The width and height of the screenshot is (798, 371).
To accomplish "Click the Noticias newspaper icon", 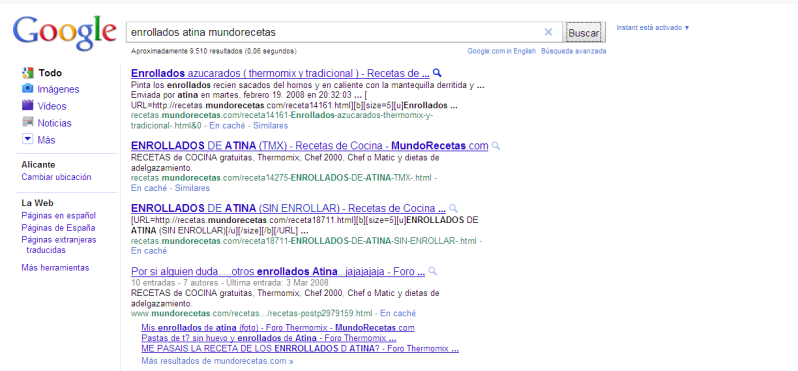I will click(x=27, y=123).
